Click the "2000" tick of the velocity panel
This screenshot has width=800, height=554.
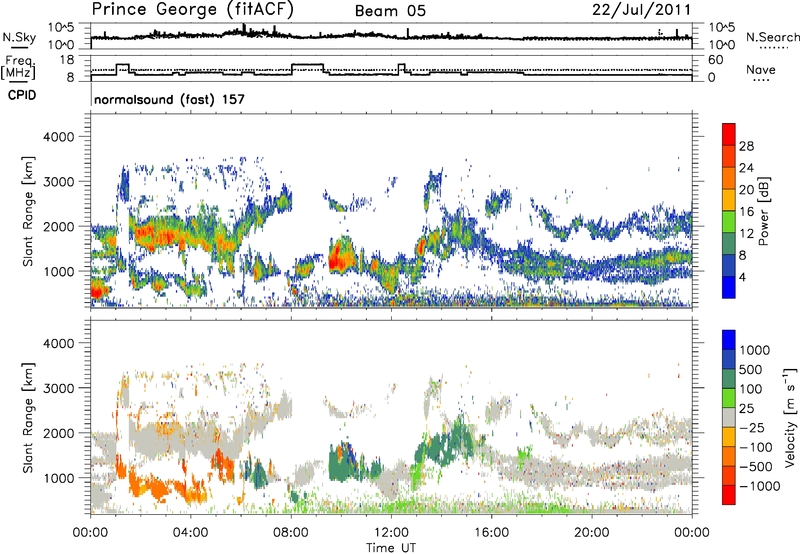58,433
